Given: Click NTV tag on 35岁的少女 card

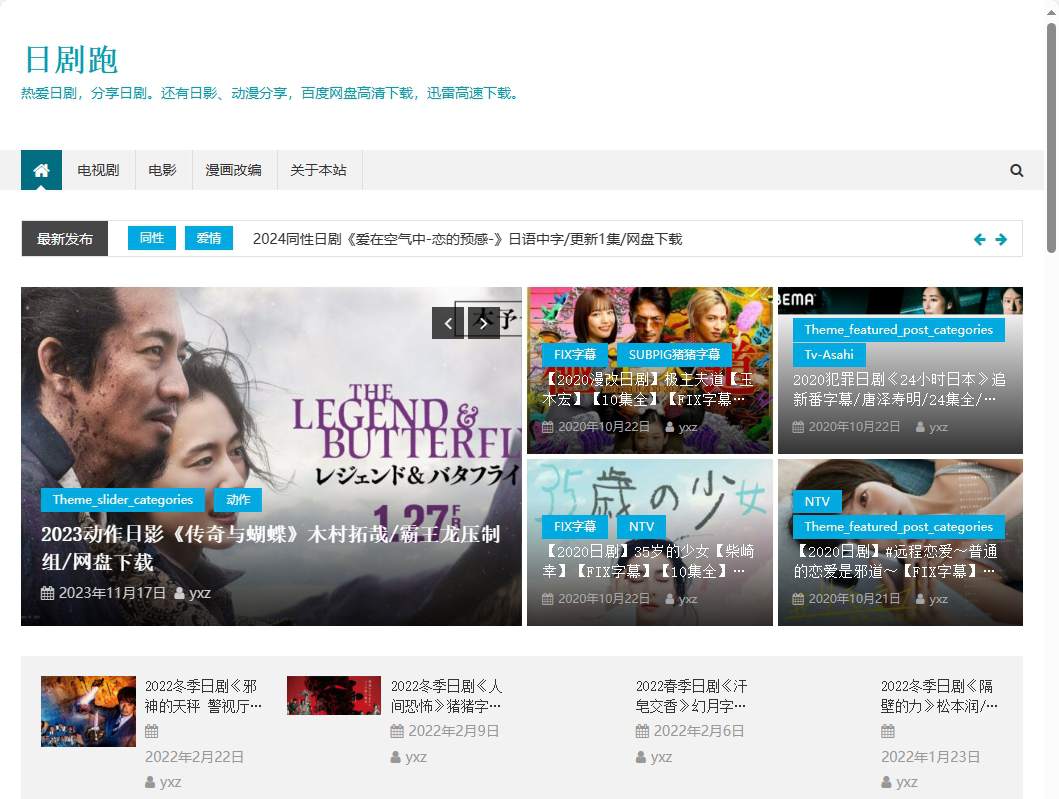Looking at the screenshot, I should [x=641, y=527].
